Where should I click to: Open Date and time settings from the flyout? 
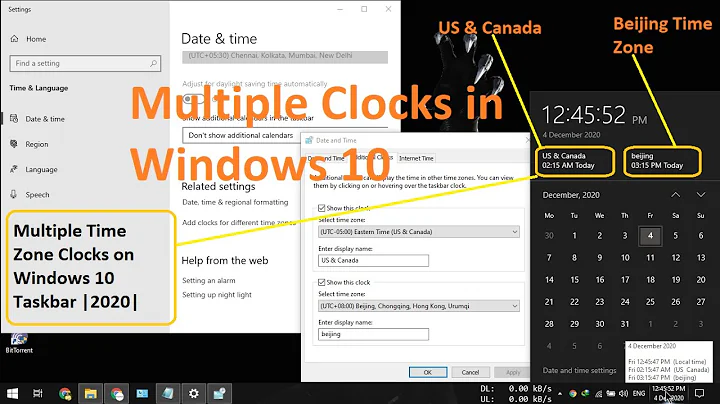pyautogui.click(x=579, y=370)
